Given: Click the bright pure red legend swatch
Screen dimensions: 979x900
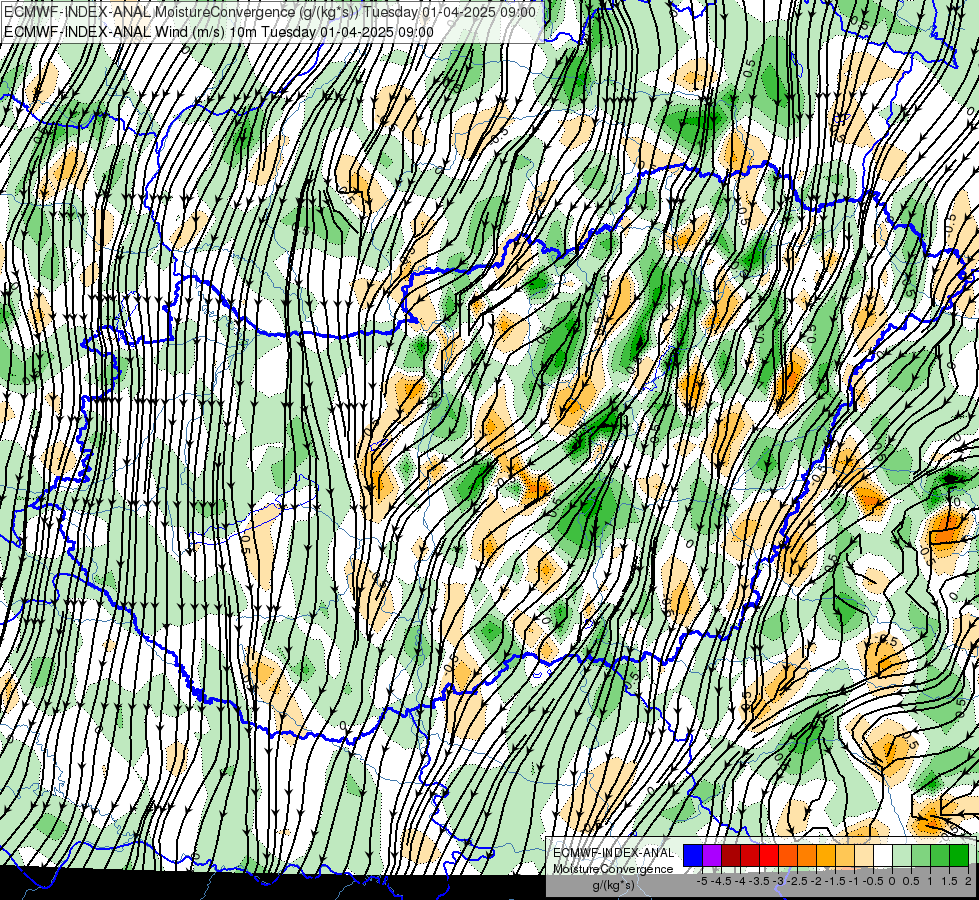Looking at the screenshot, I should (769, 855).
